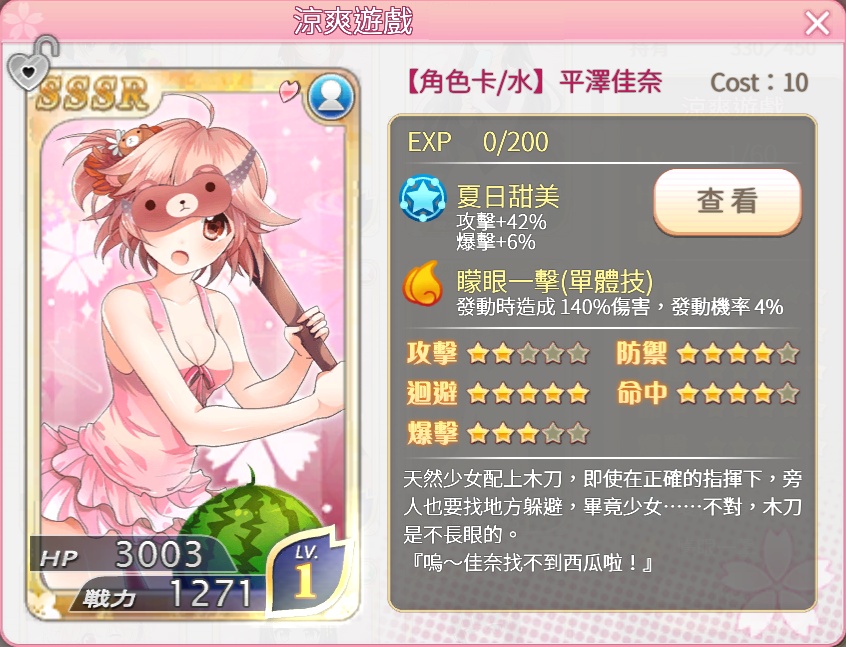Click the 爆擊 star rating row
The width and height of the screenshot is (846, 647).
[x=497, y=433]
